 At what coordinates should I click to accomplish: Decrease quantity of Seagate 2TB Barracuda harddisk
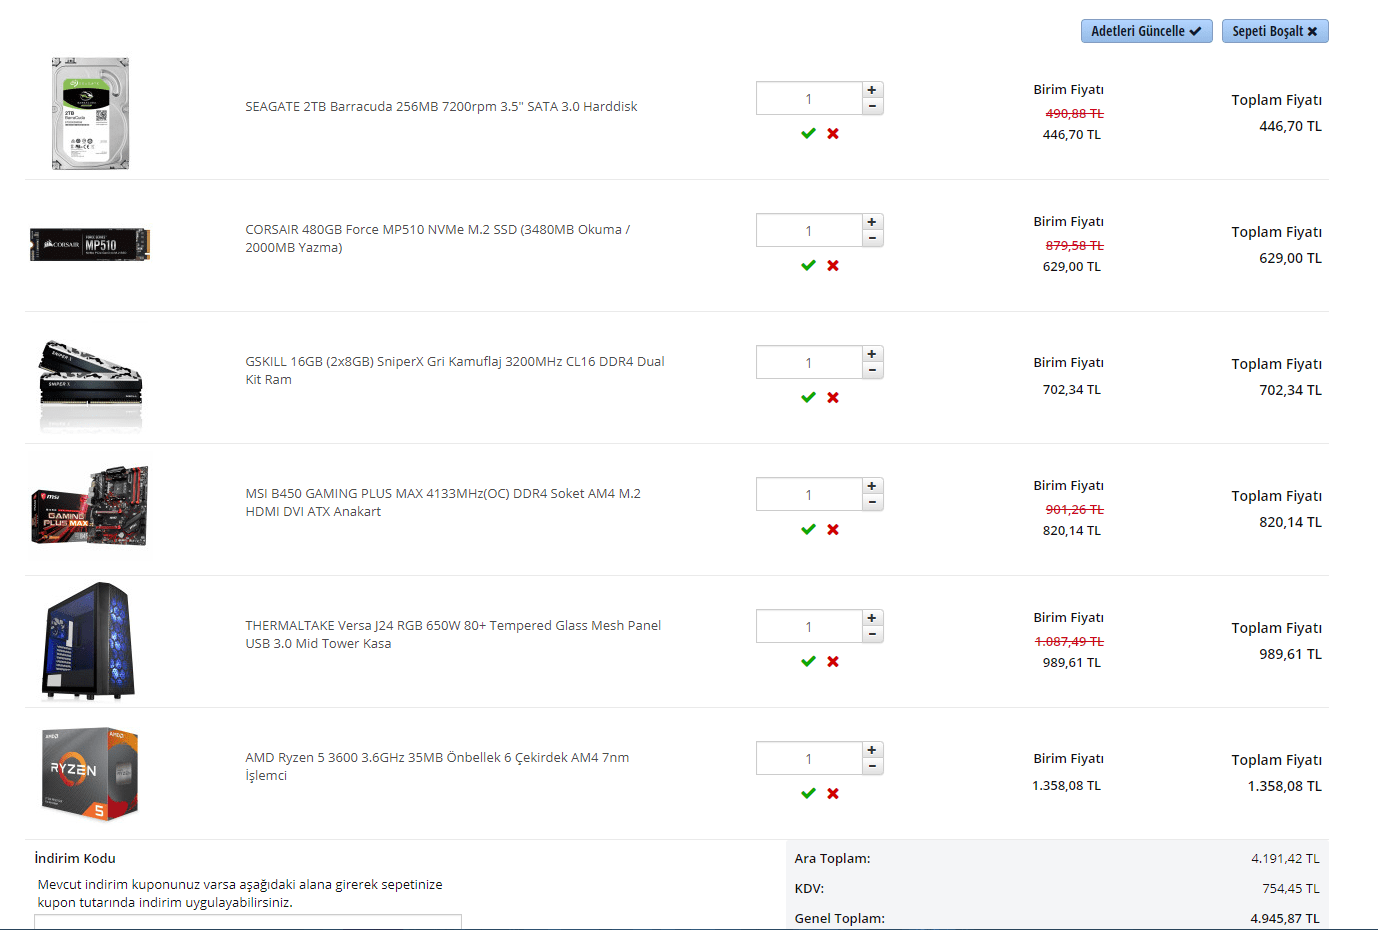[x=872, y=106]
